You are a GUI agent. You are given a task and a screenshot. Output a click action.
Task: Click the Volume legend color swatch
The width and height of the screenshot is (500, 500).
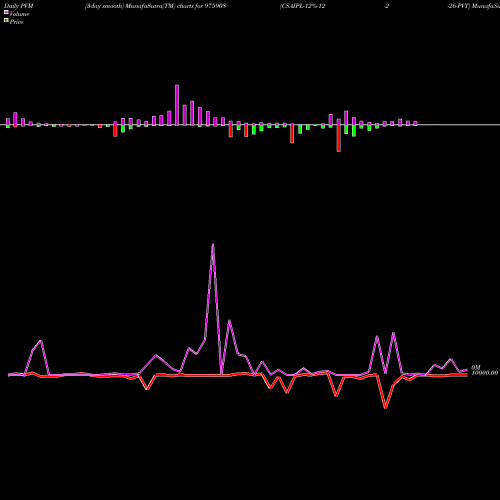[x=6, y=12]
